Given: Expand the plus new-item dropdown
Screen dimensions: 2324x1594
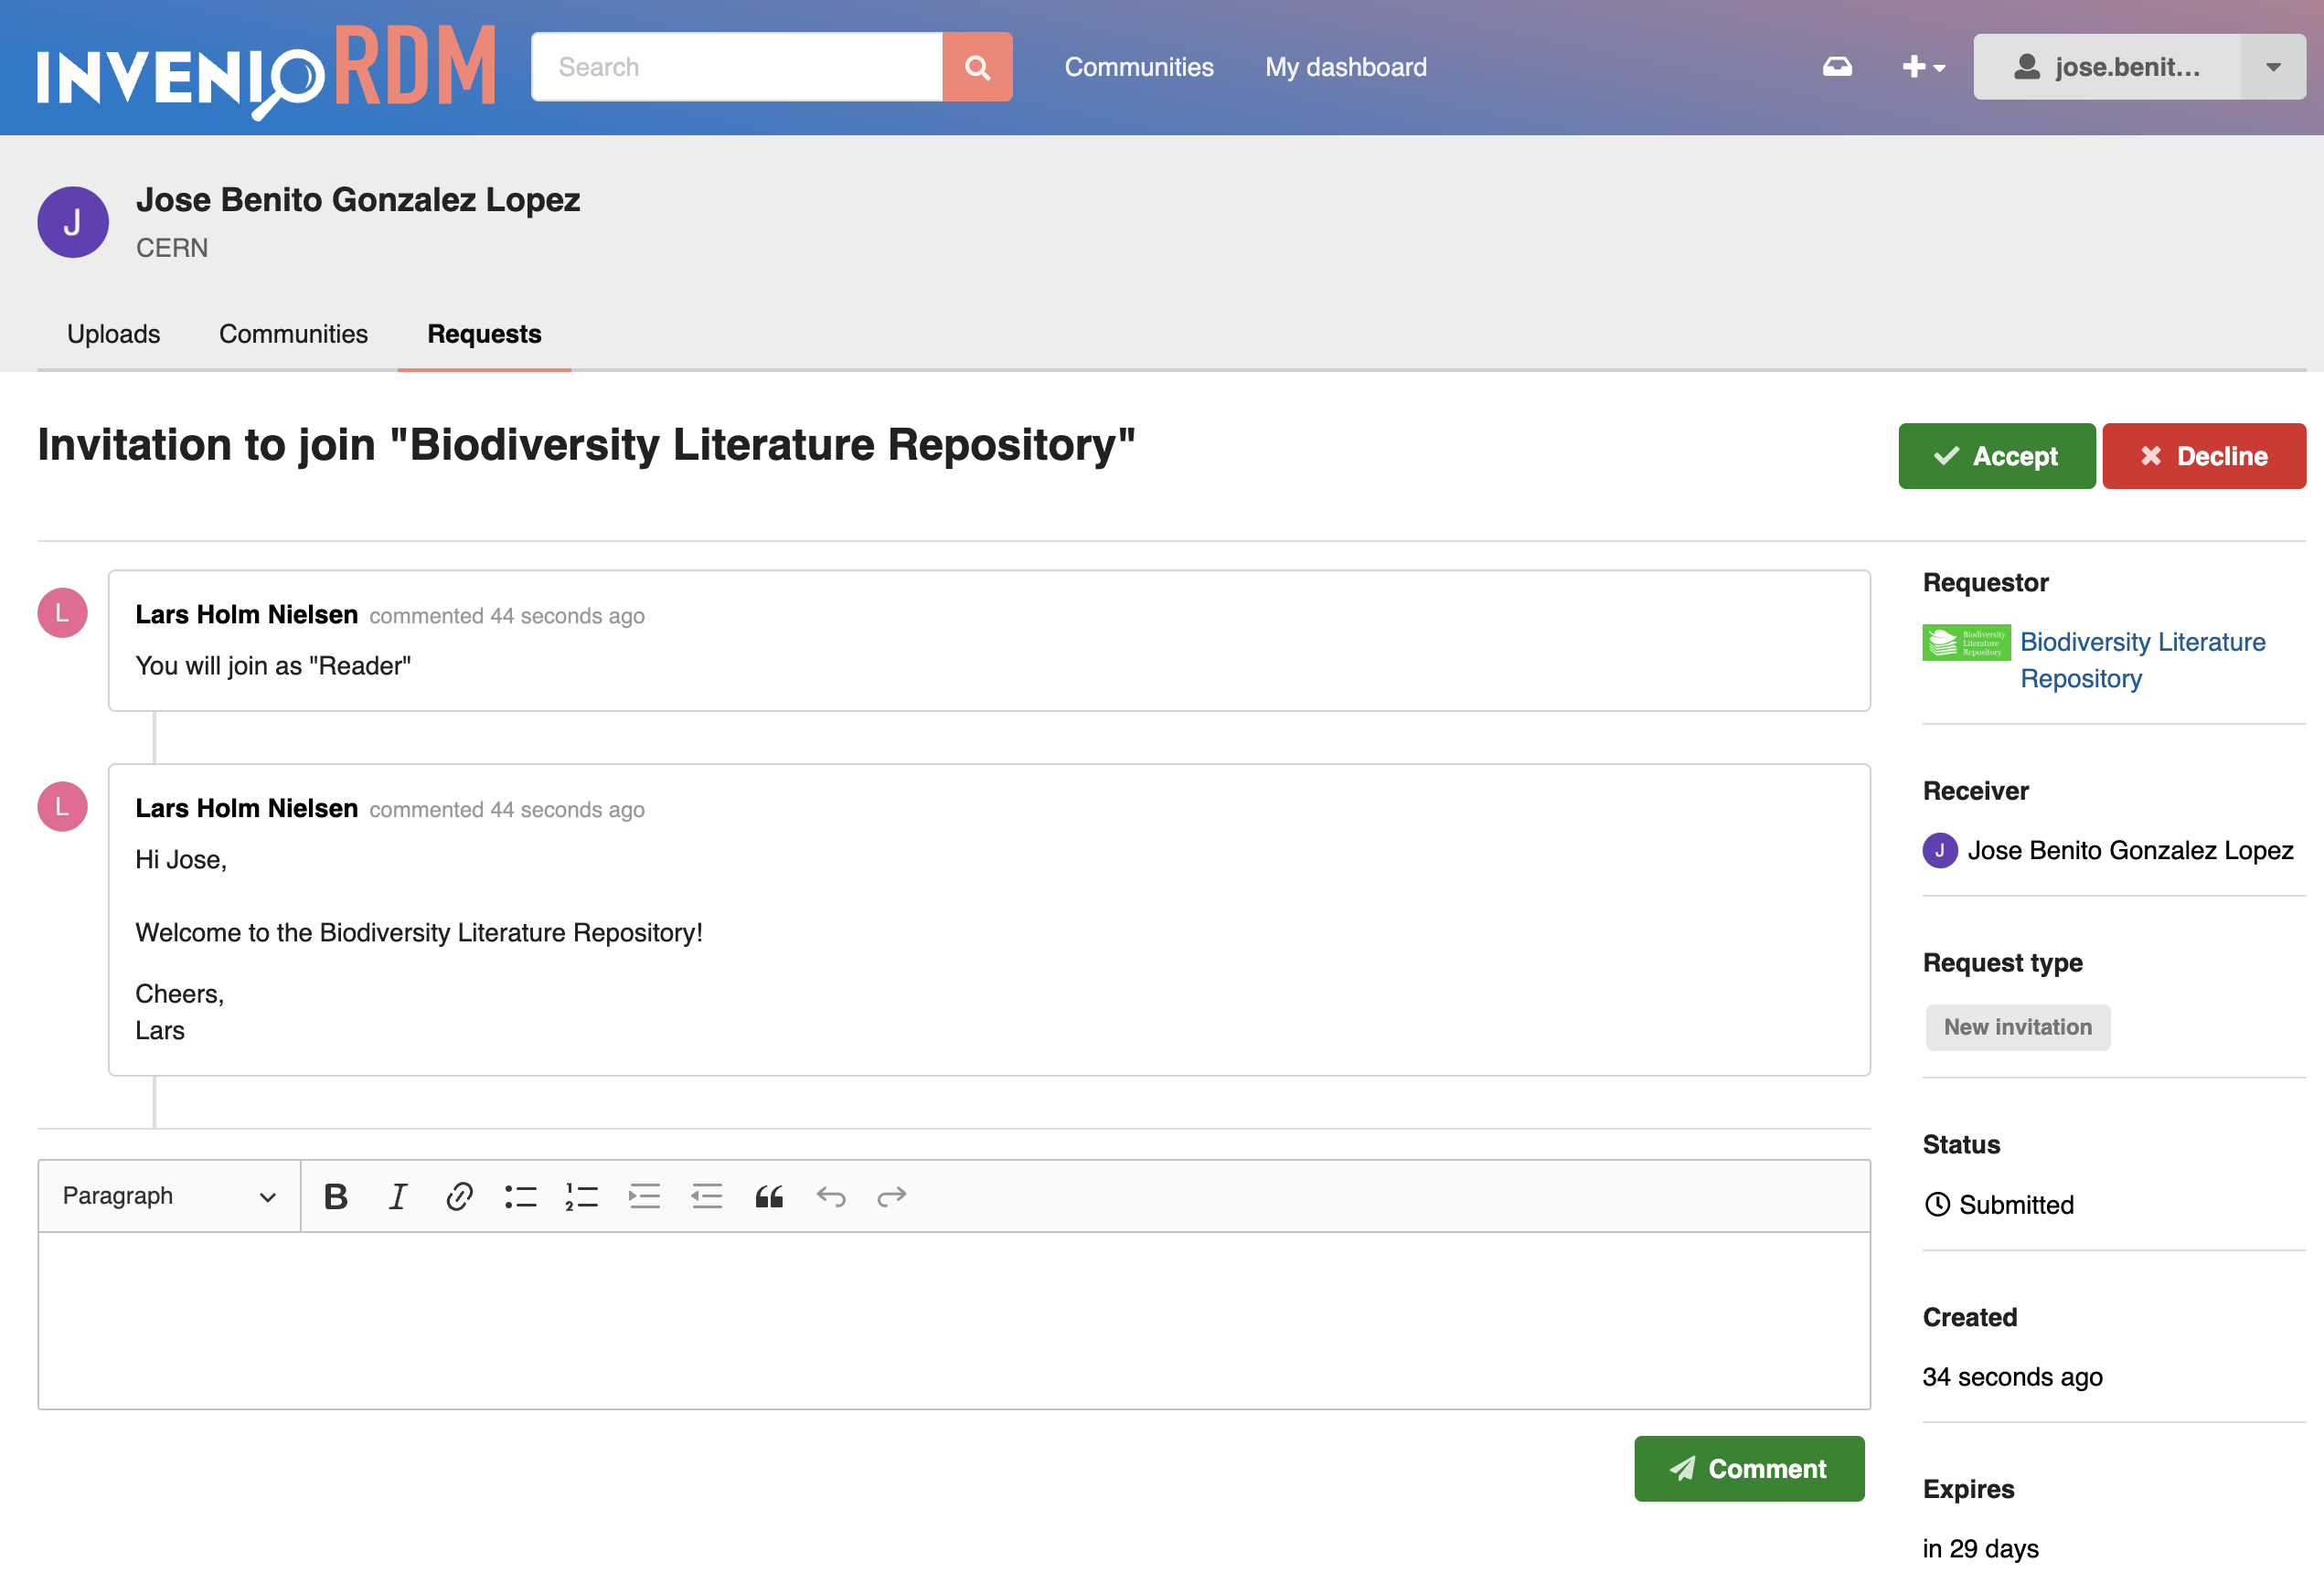Looking at the screenshot, I should [x=1923, y=67].
